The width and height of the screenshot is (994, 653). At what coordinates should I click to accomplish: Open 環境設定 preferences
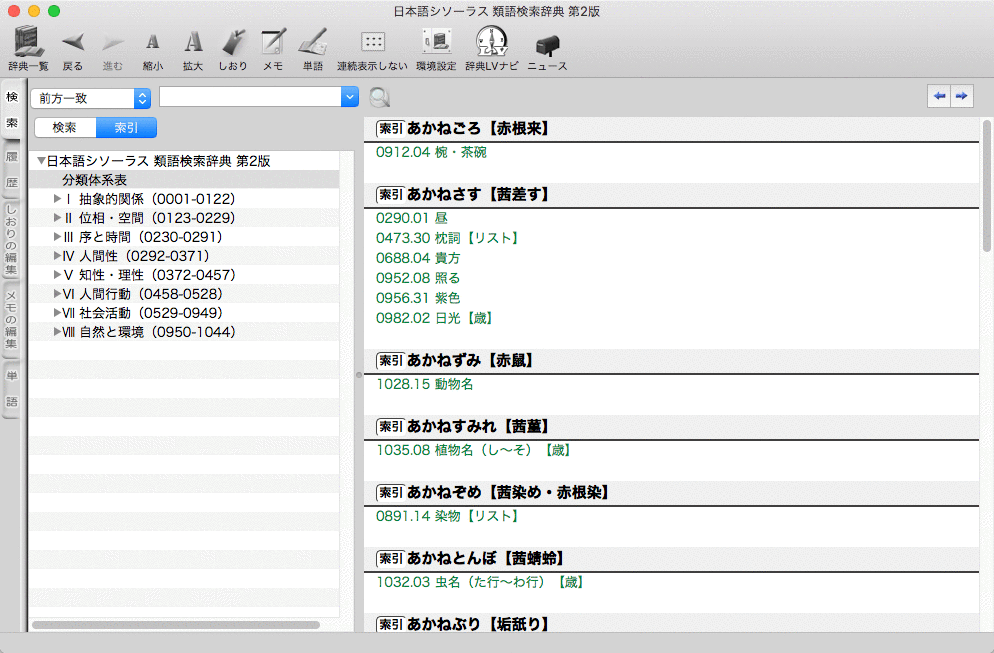coord(436,49)
